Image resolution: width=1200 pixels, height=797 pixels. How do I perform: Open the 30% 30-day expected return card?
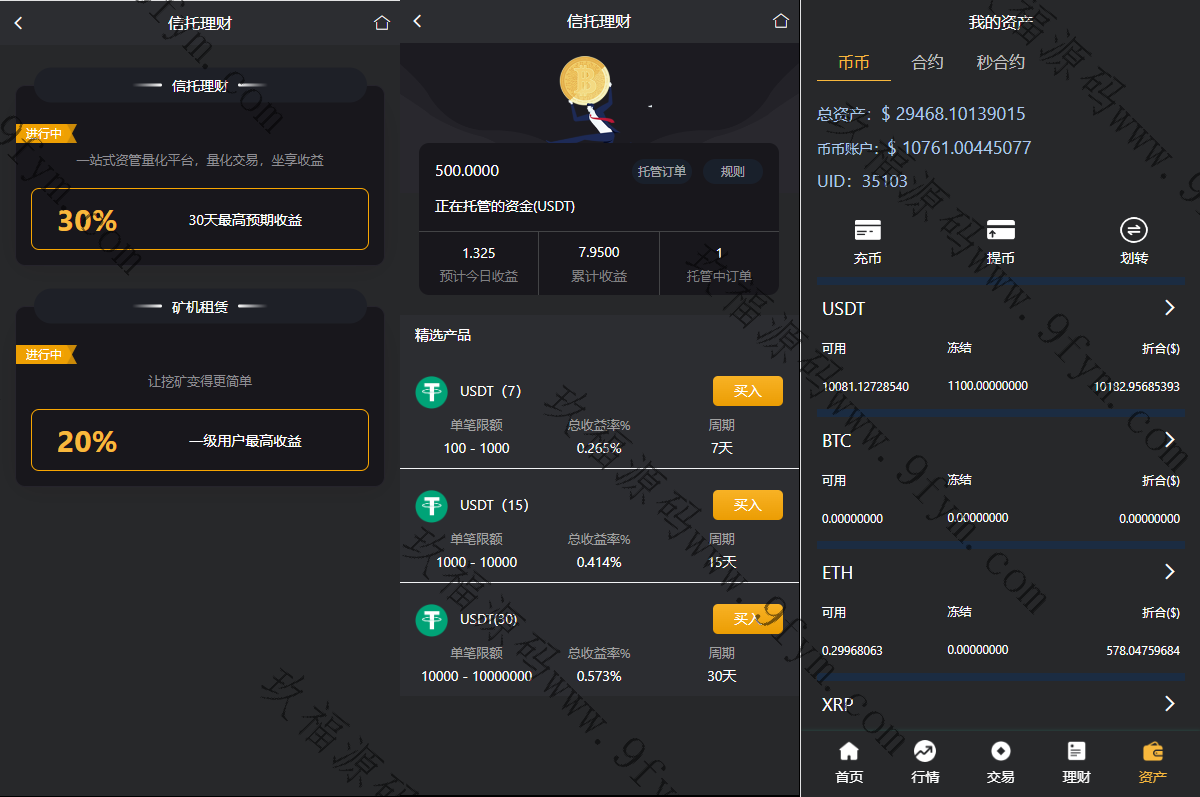pos(200,219)
